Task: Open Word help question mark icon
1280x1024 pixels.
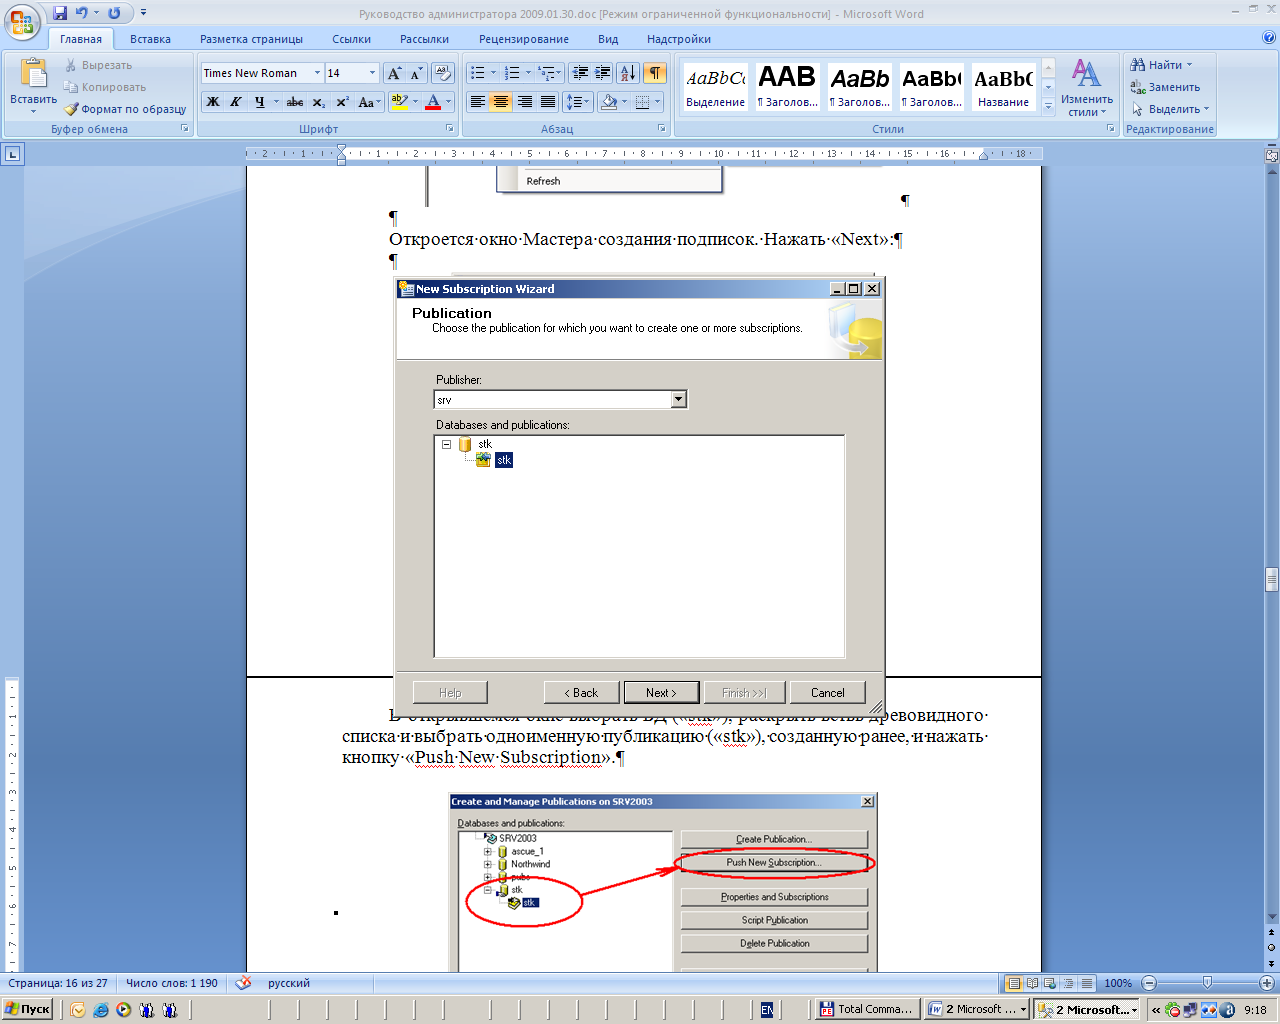Action: [x=1269, y=38]
